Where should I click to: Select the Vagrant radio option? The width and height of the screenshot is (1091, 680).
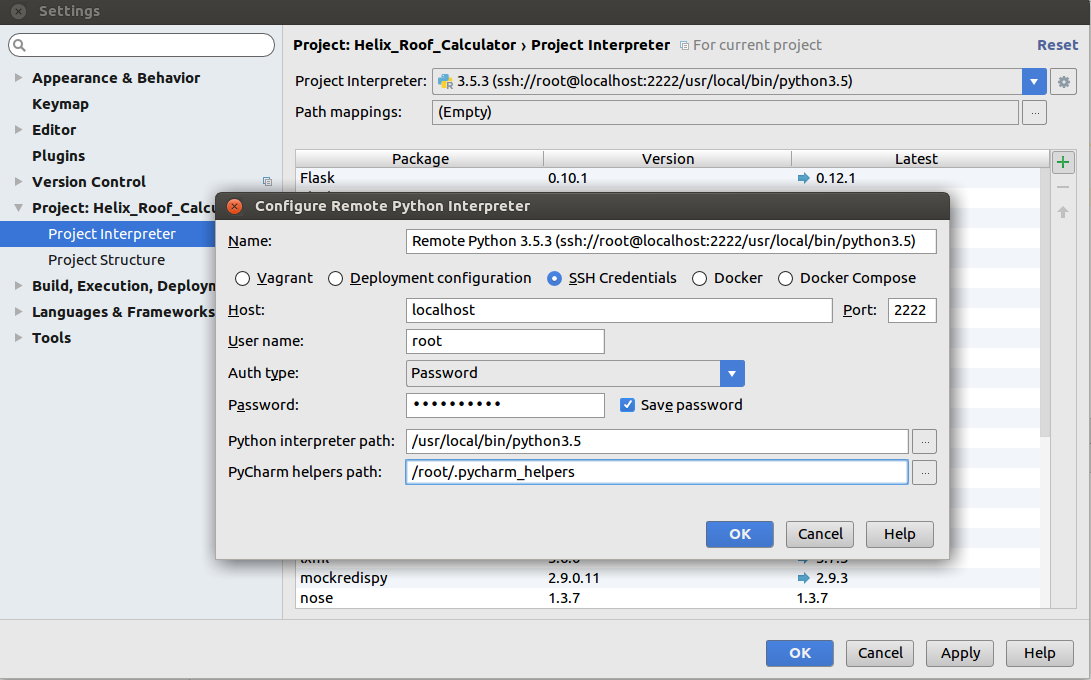242,278
